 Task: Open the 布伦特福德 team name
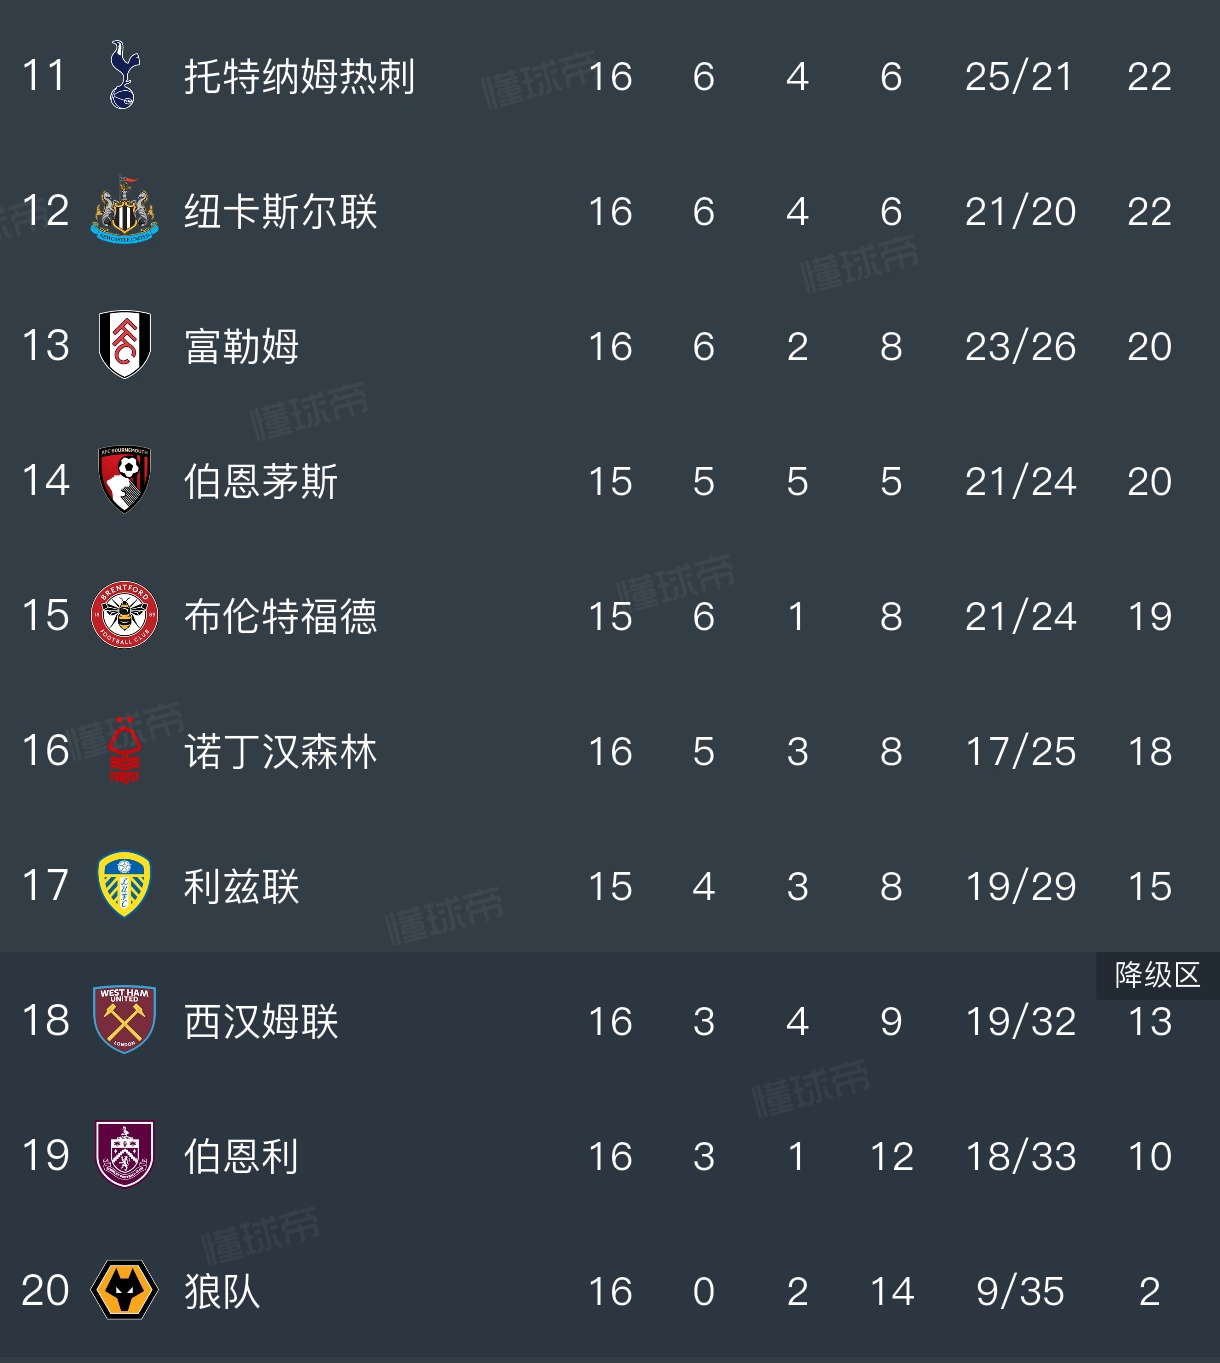tap(280, 617)
